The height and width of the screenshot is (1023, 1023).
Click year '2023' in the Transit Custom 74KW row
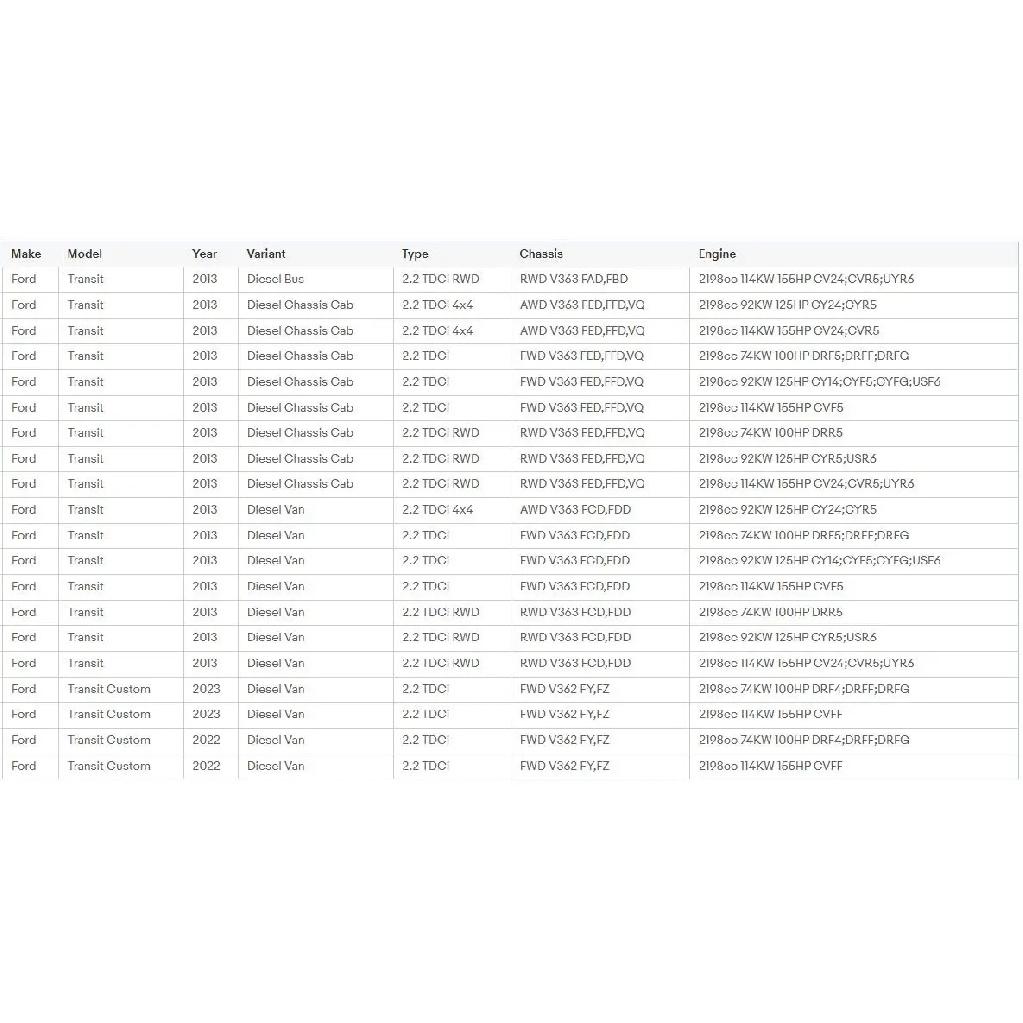pyautogui.click(x=206, y=689)
